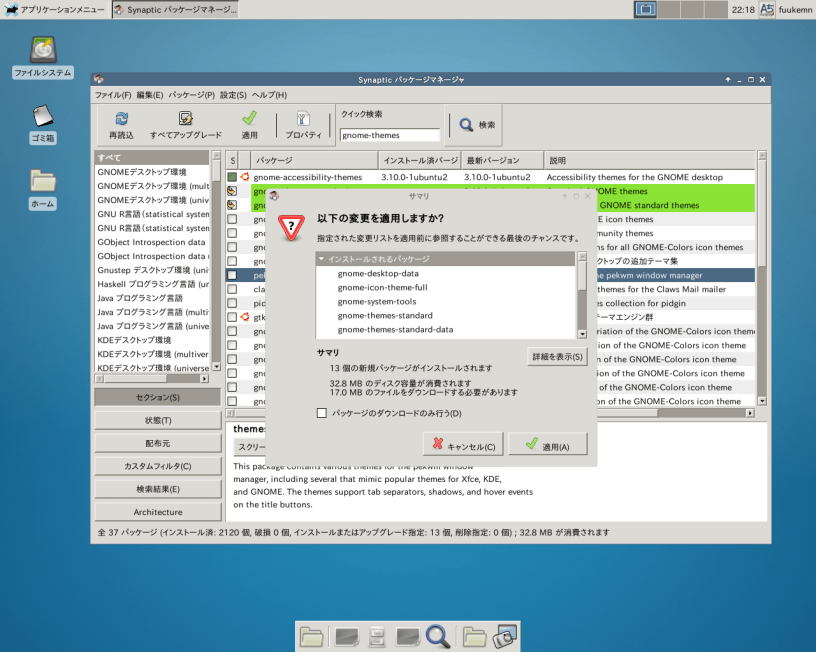Click the question warning icon in dialog
Image resolution: width=816 pixels, height=652 pixels.
click(291, 227)
